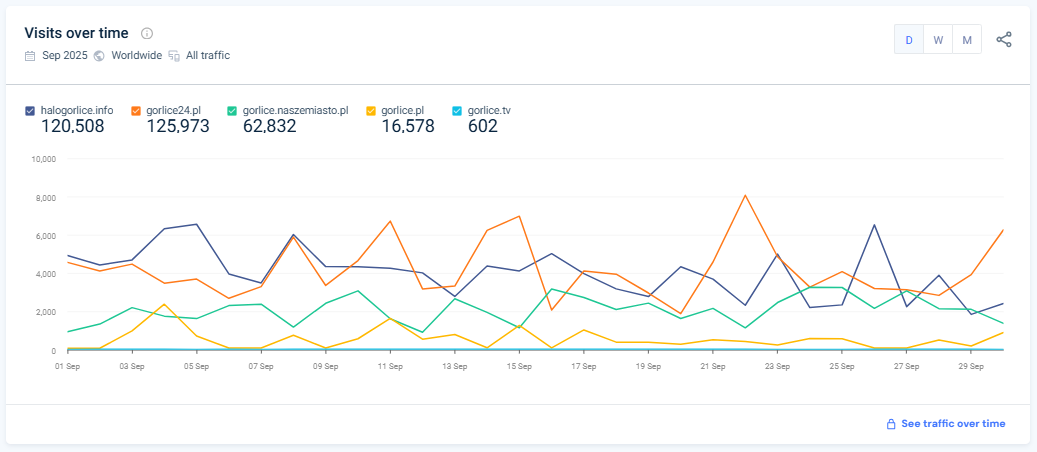Open See traffic over time link

point(953,424)
